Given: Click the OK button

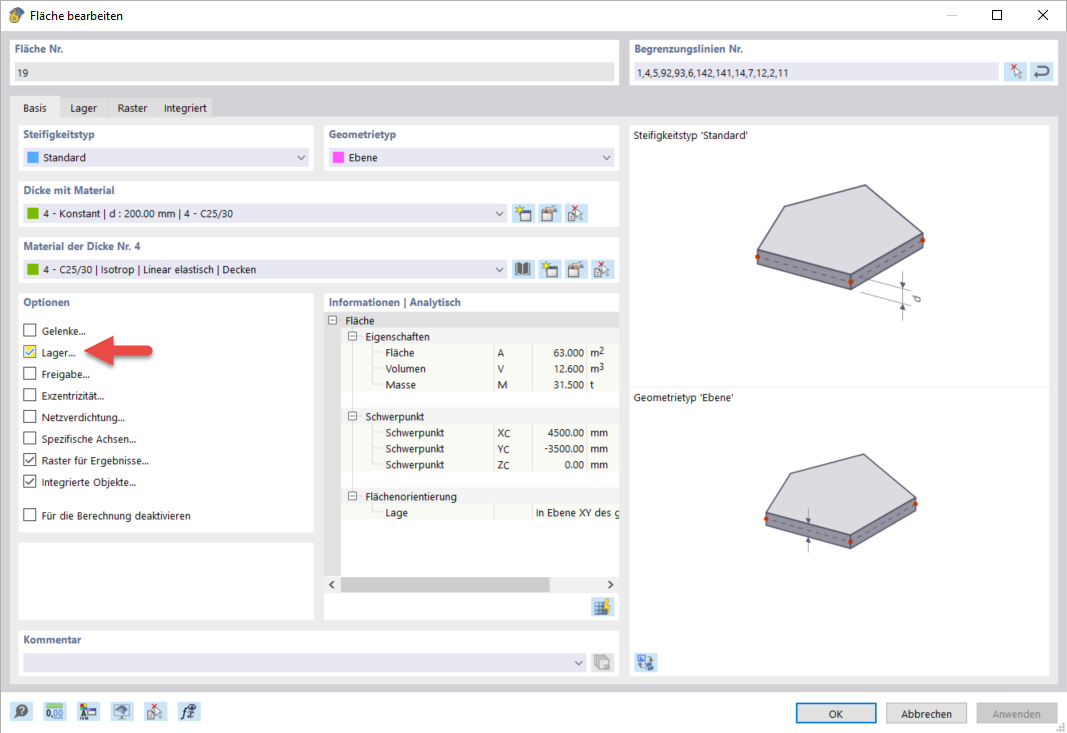Looking at the screenshot, I should (x=836, y=713).
